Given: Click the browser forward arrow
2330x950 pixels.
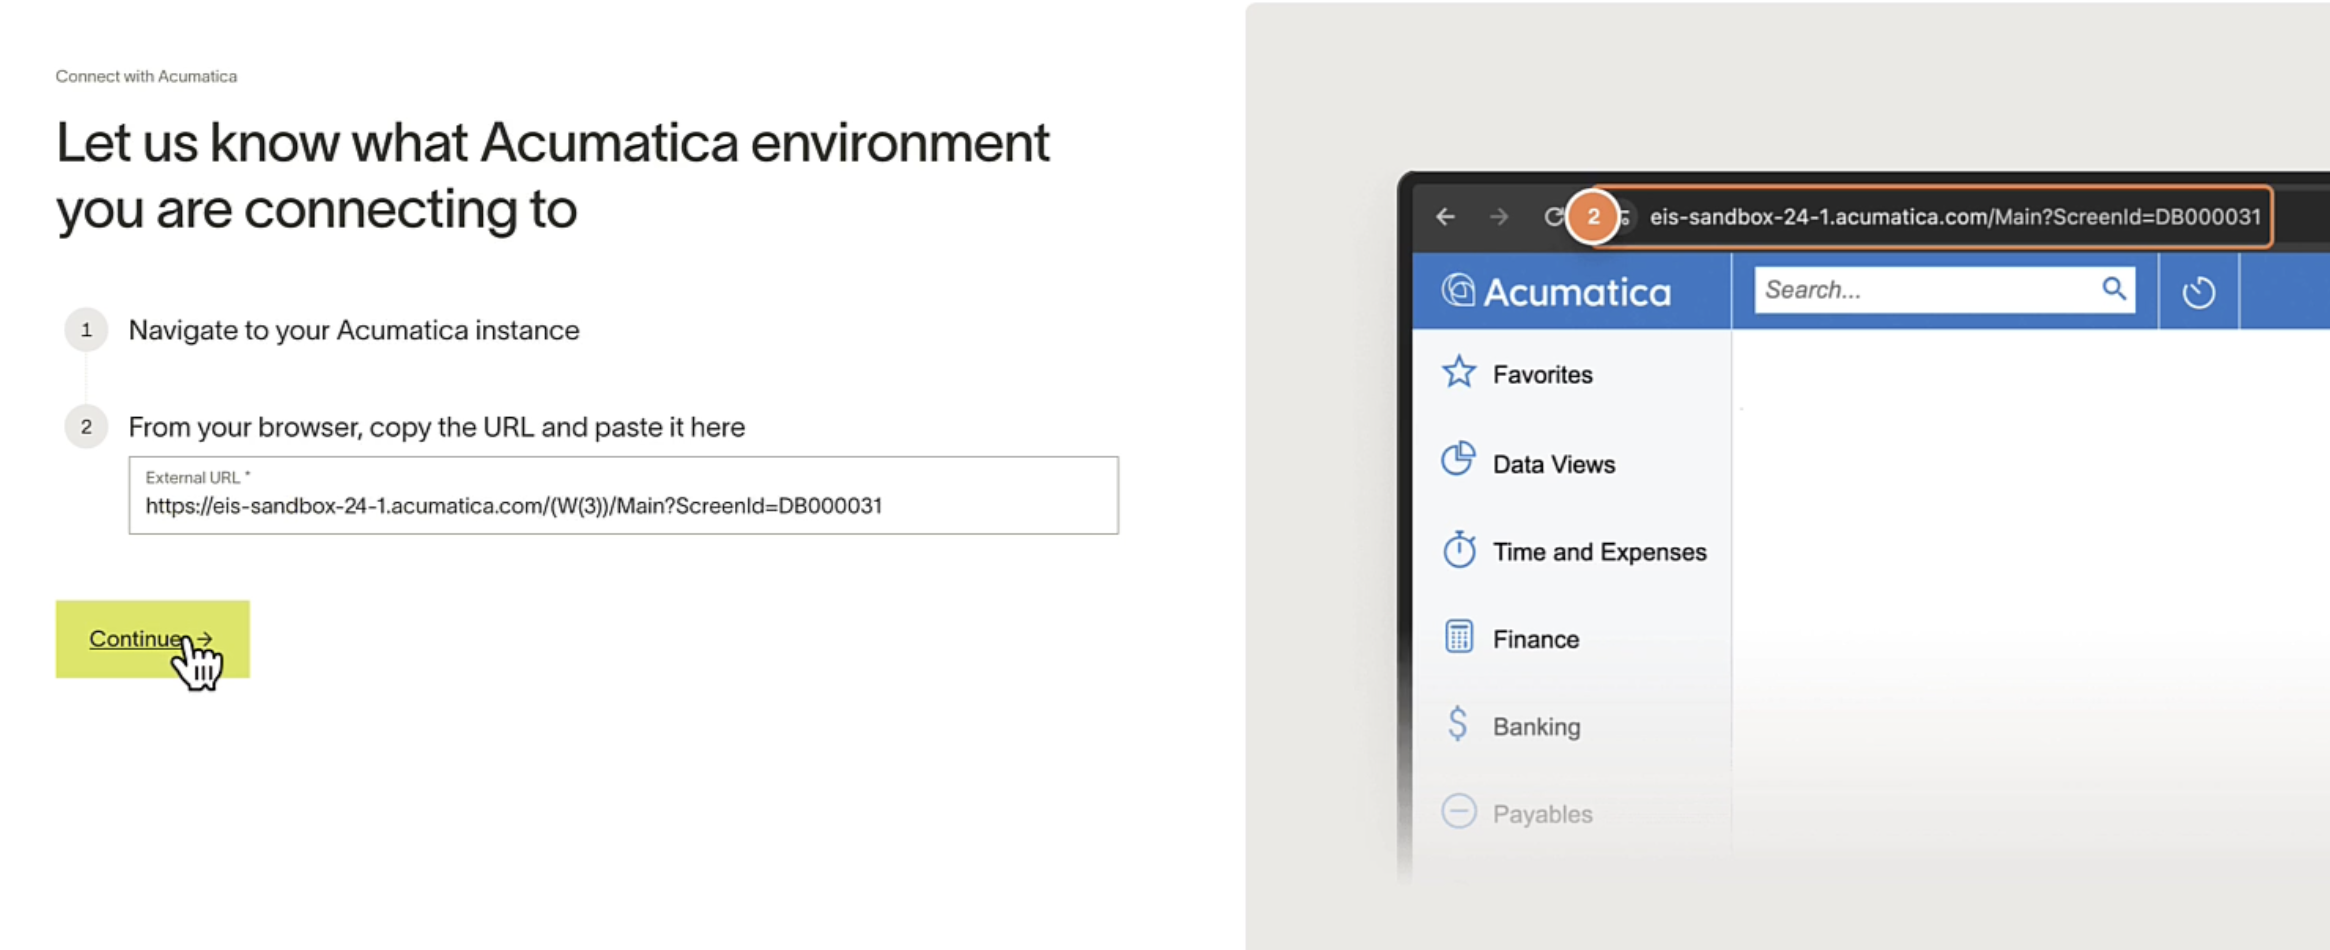Looking at the screenshot, I should [1498, 216].
